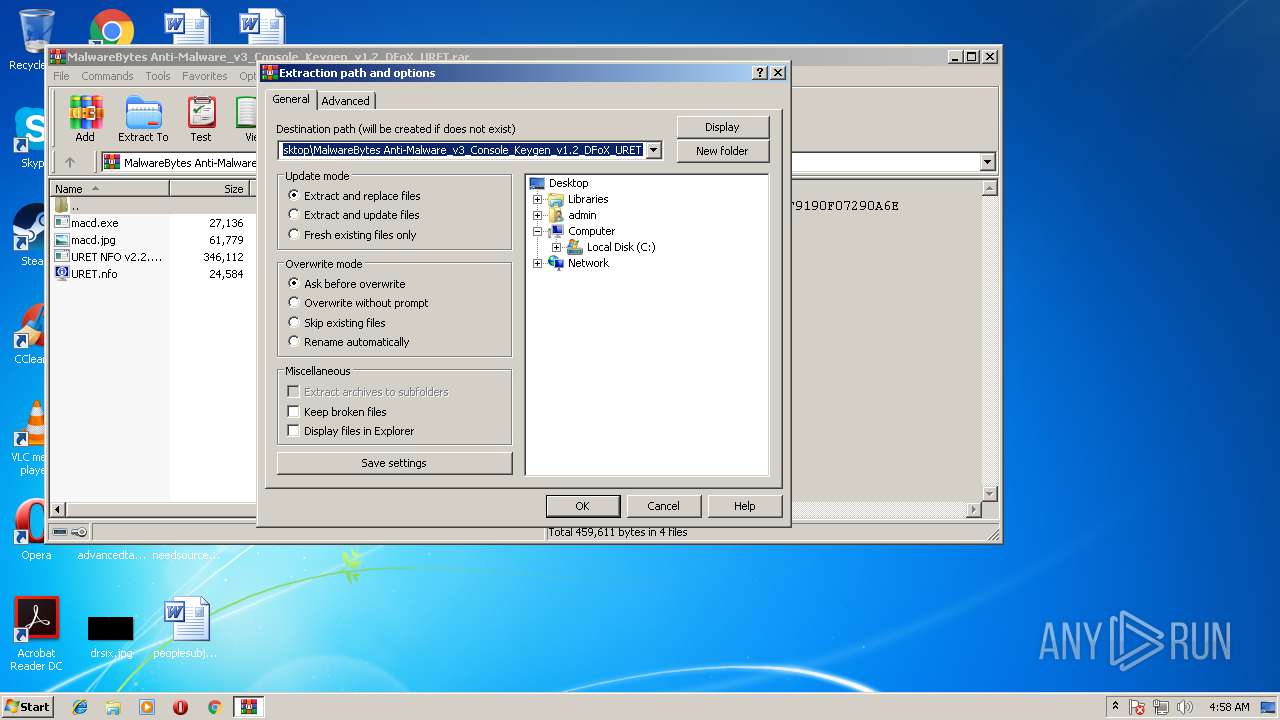The height and width of the screenshot is (720, 1280).
Task: Show hidden tray icons arrow
Action: coord(1115,707)
